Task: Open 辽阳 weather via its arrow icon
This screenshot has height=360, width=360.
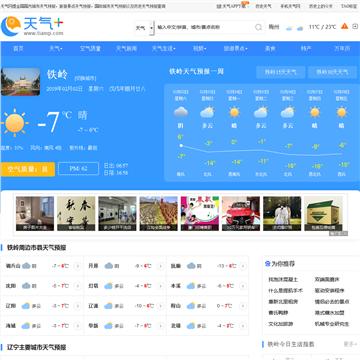Action: tap(78, 306)
